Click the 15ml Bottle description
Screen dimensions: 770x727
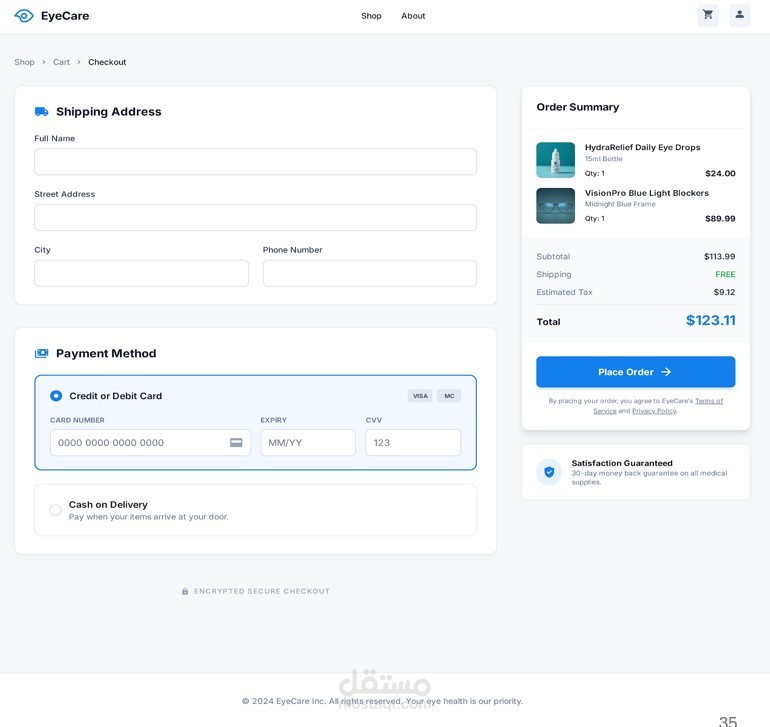click(603, 159)
